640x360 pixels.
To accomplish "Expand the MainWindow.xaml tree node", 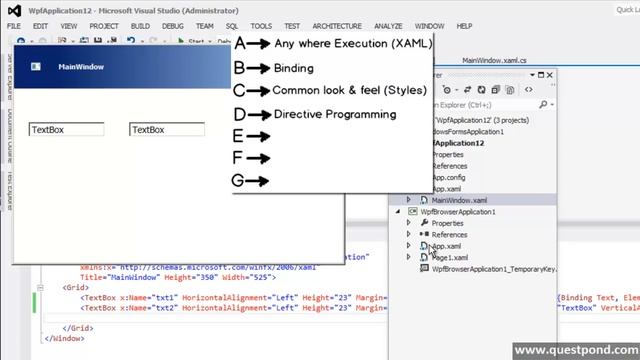I will 408,200.
